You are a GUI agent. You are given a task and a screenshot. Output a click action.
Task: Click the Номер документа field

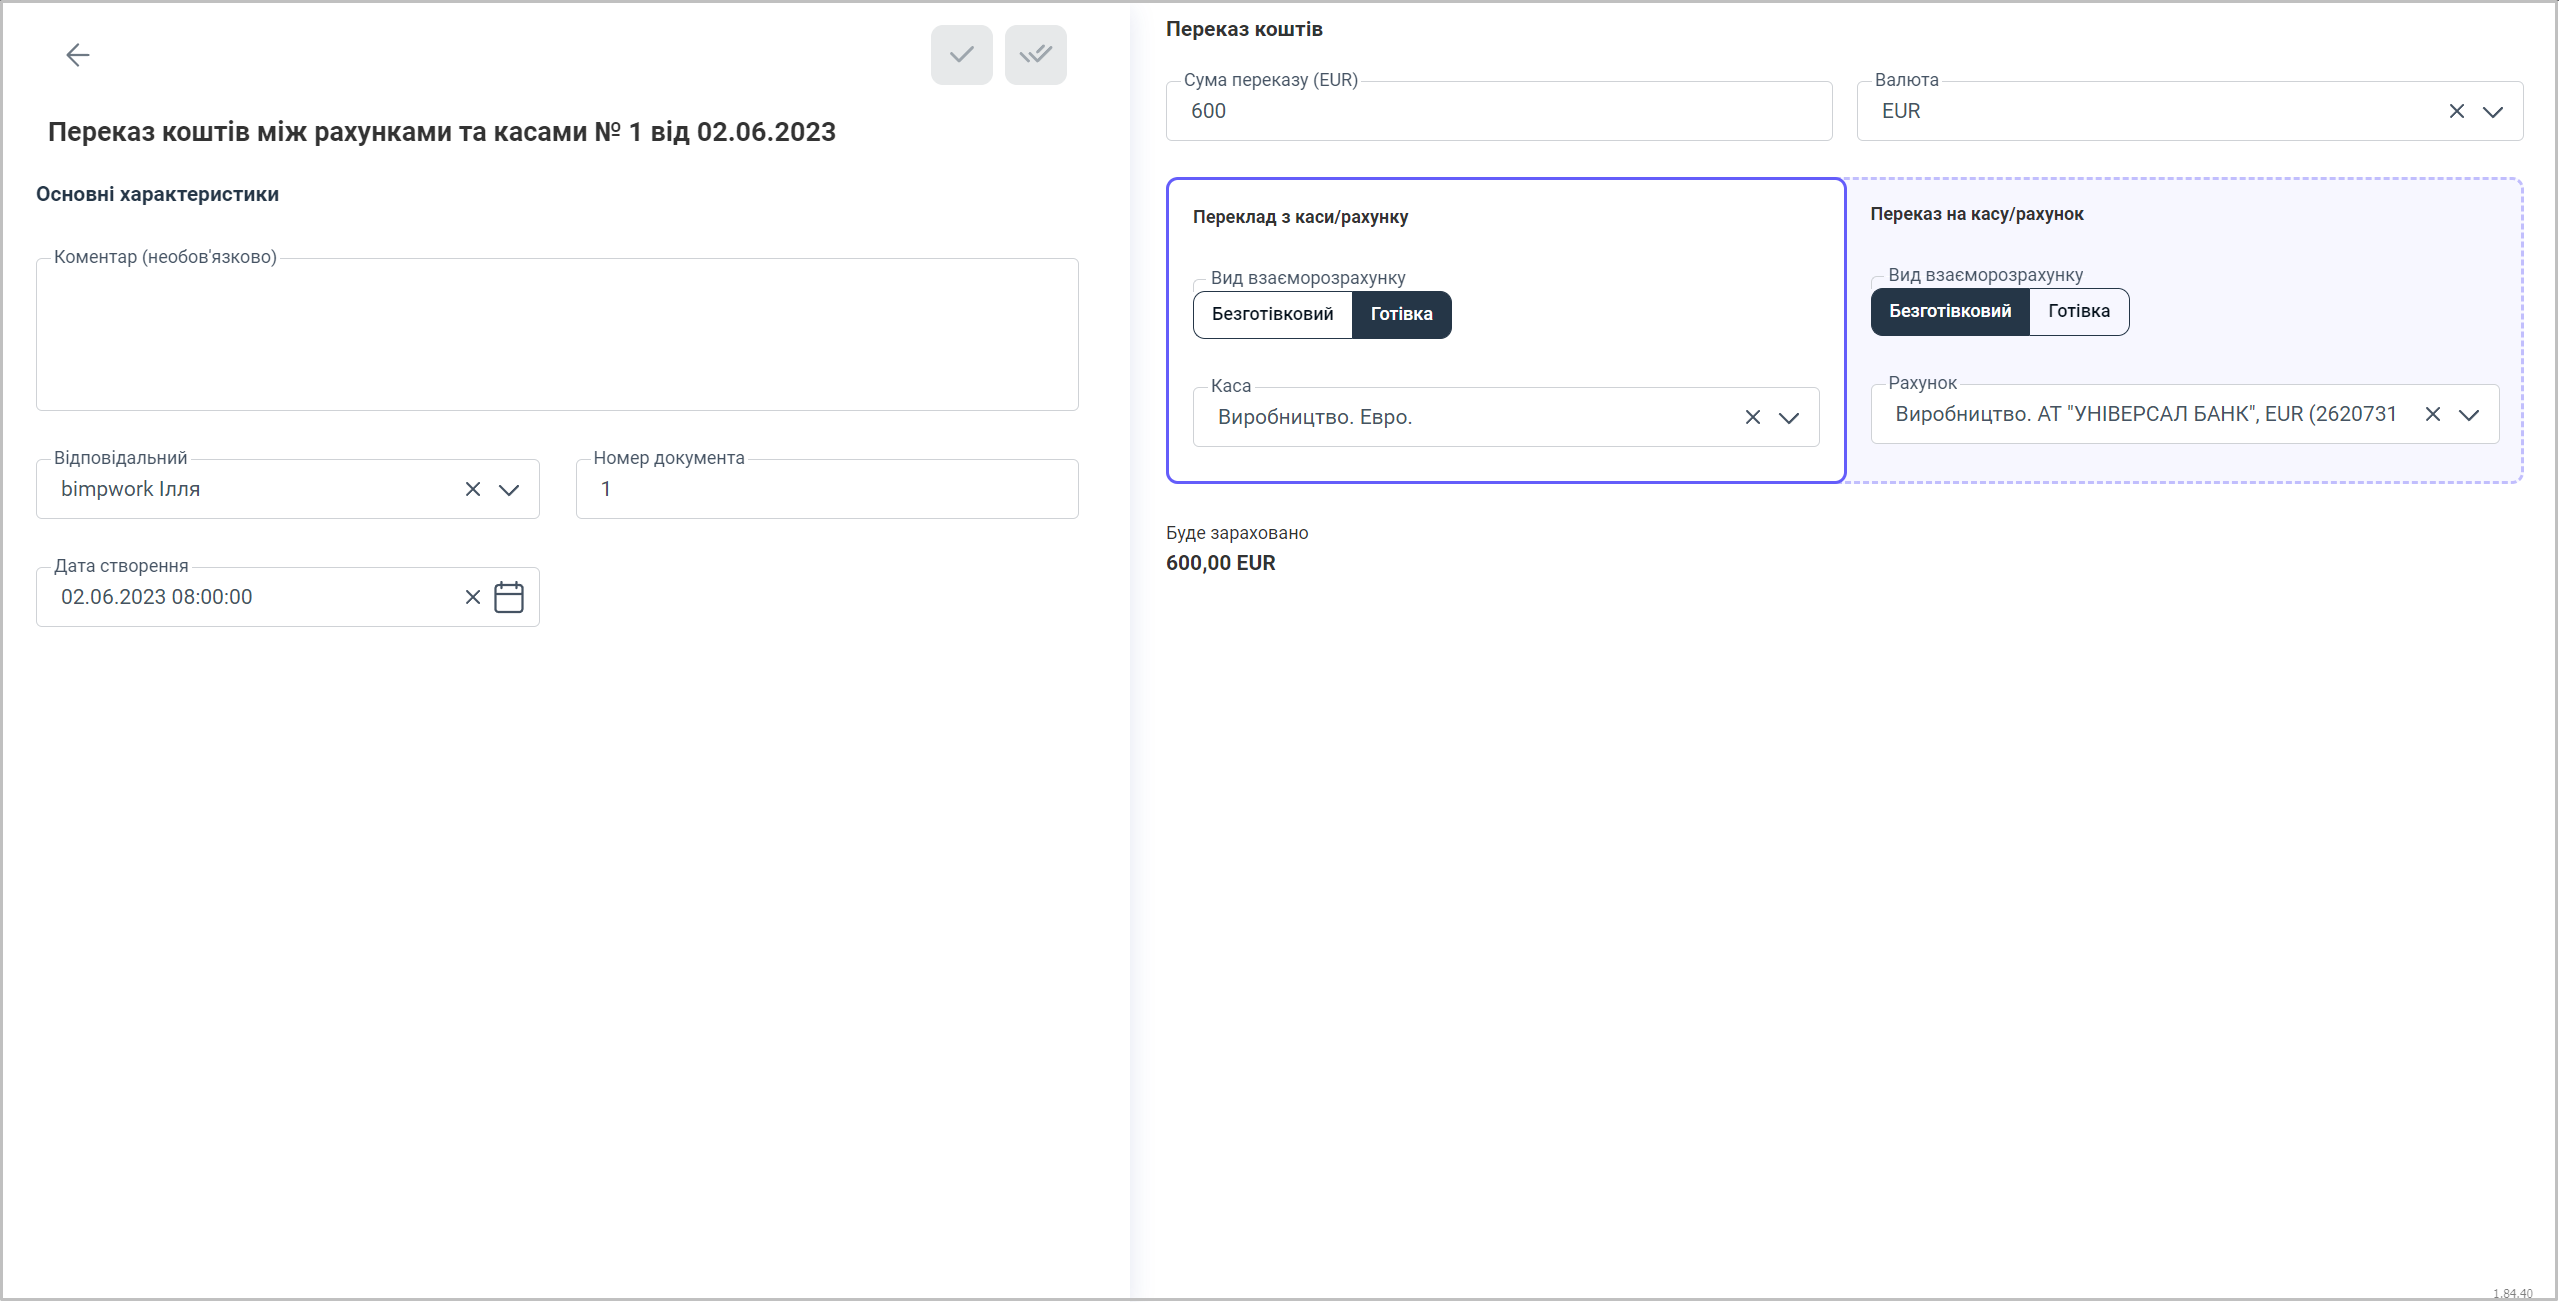pos(826,489)
